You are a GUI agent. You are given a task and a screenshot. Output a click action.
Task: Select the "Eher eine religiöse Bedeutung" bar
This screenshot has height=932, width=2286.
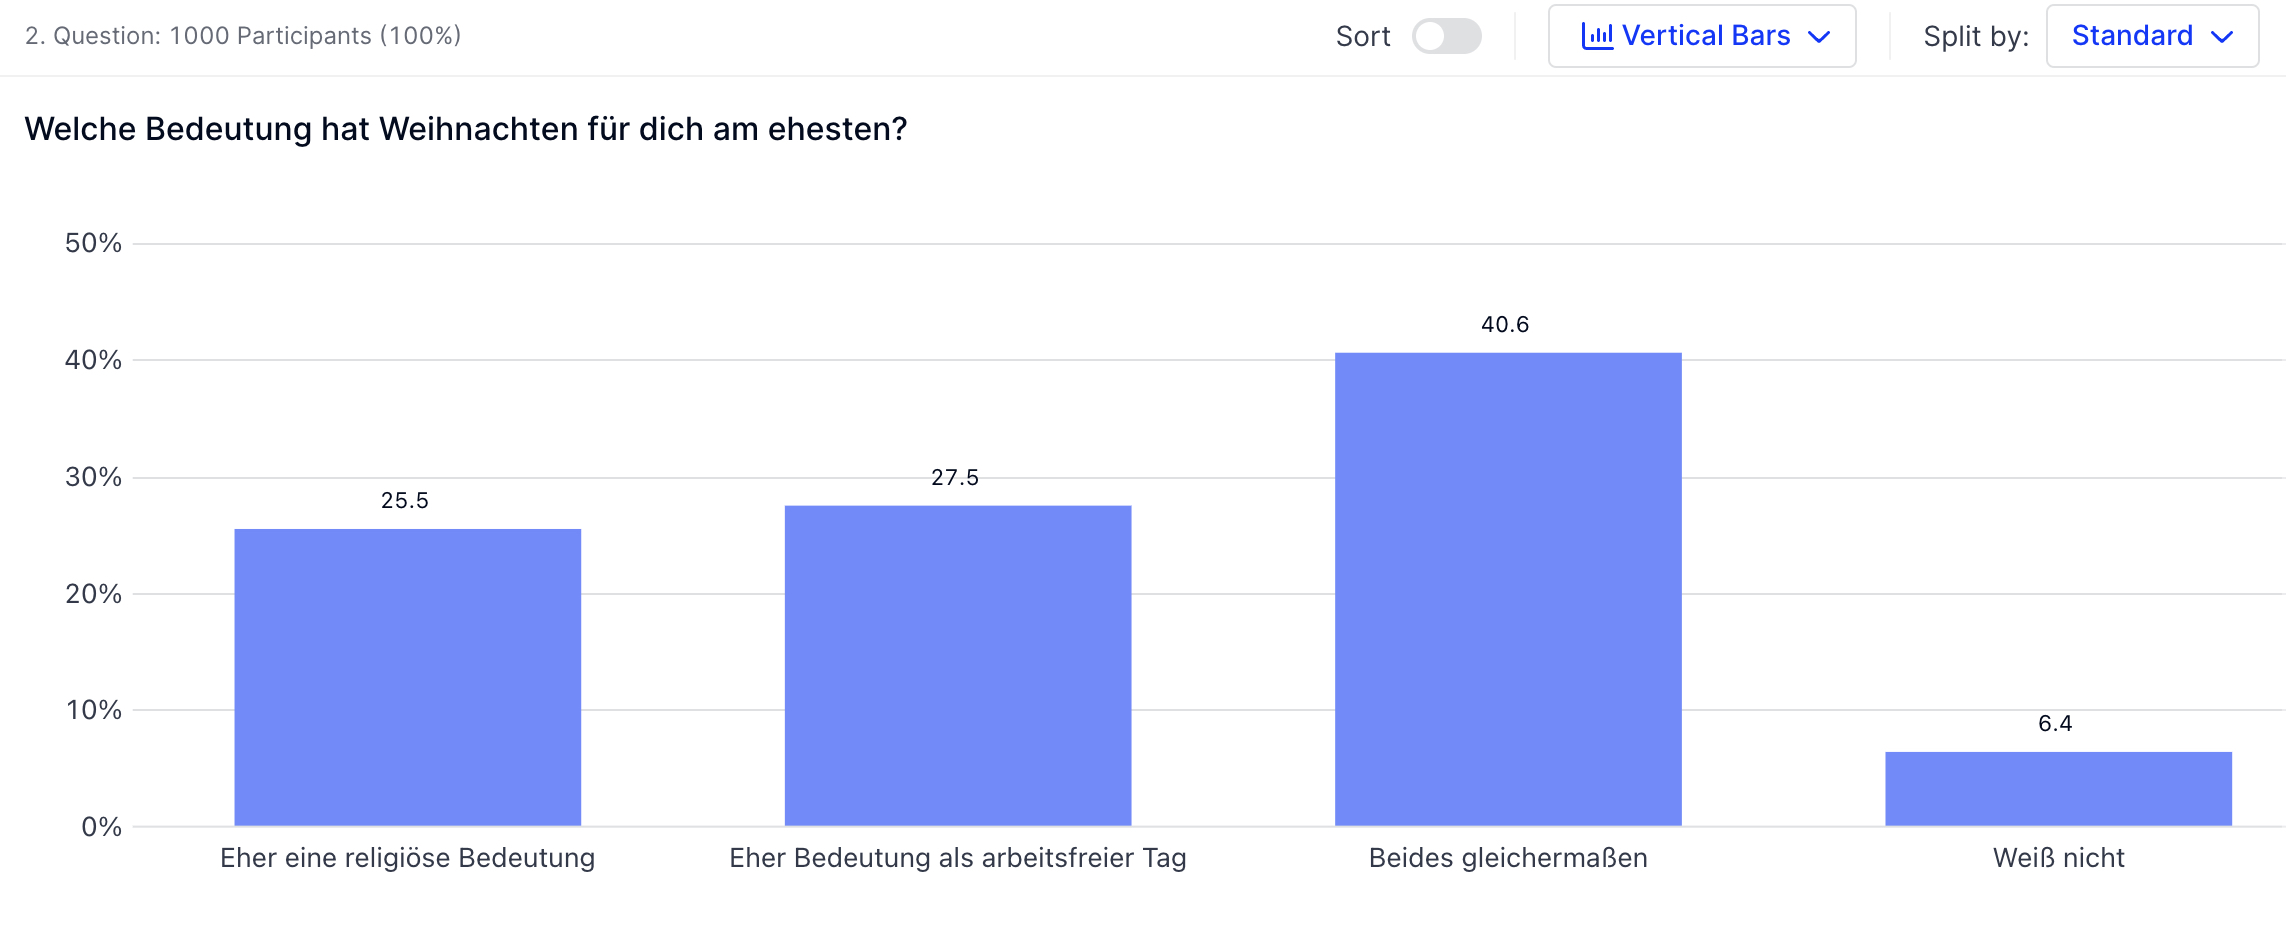coord(407,677)
